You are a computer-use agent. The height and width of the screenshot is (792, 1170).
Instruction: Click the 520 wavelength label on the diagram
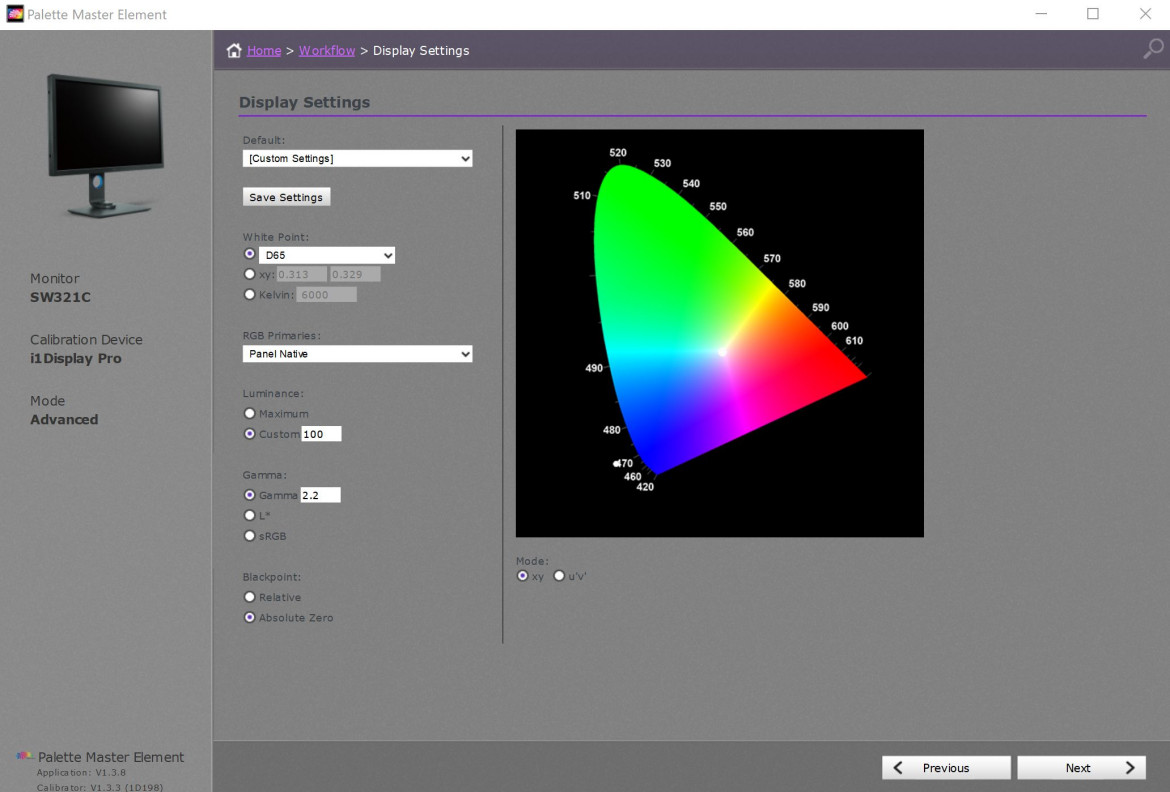click(x=618, y=152)
